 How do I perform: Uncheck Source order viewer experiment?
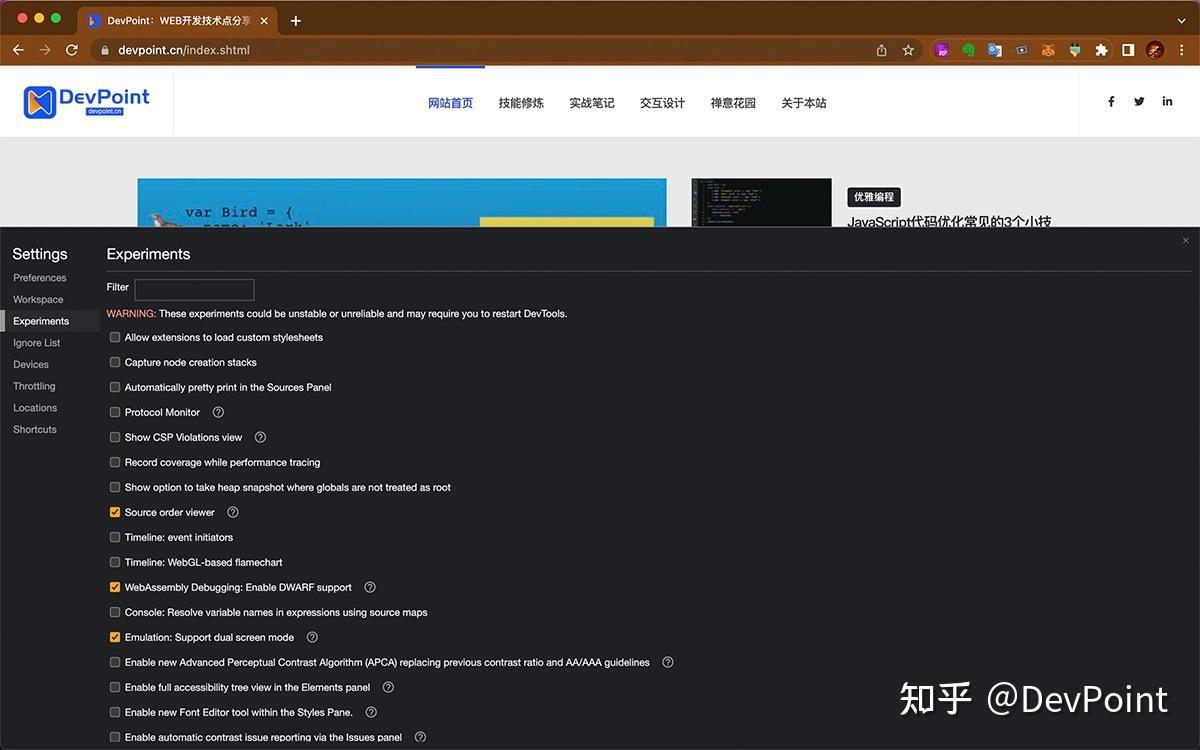tap(115, 512)
